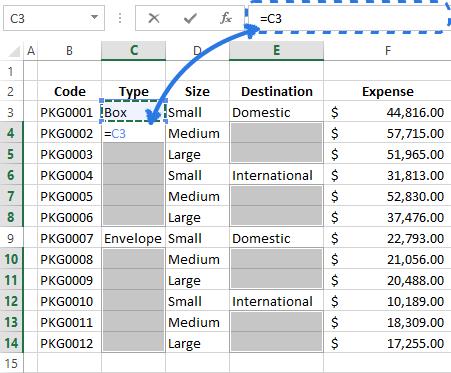Click the Select All corner triangle
Viewport: 451px width, 373px height.
[x=14, y=51]
